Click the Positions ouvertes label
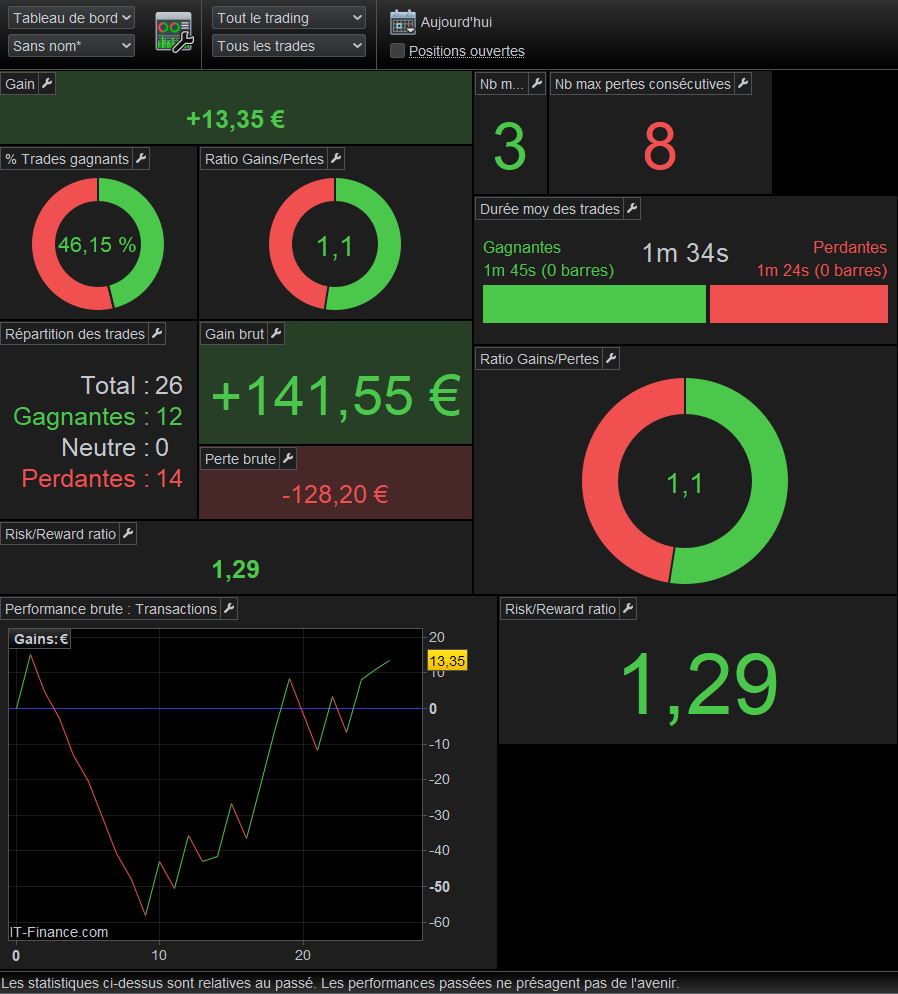 pyautogui.click(x=466, y=51)
